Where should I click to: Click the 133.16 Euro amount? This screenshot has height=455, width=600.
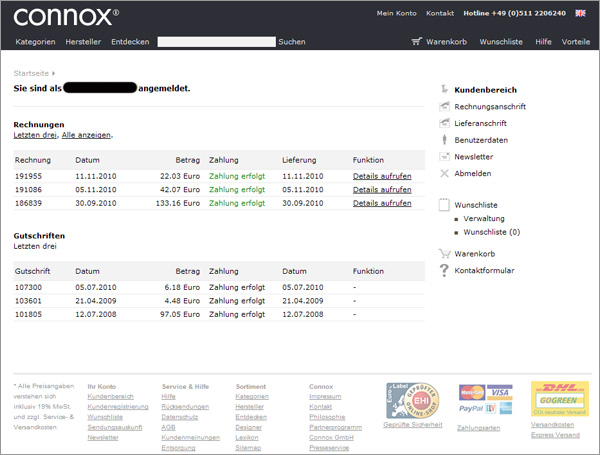pyautogui.click(x=178, y=203)
